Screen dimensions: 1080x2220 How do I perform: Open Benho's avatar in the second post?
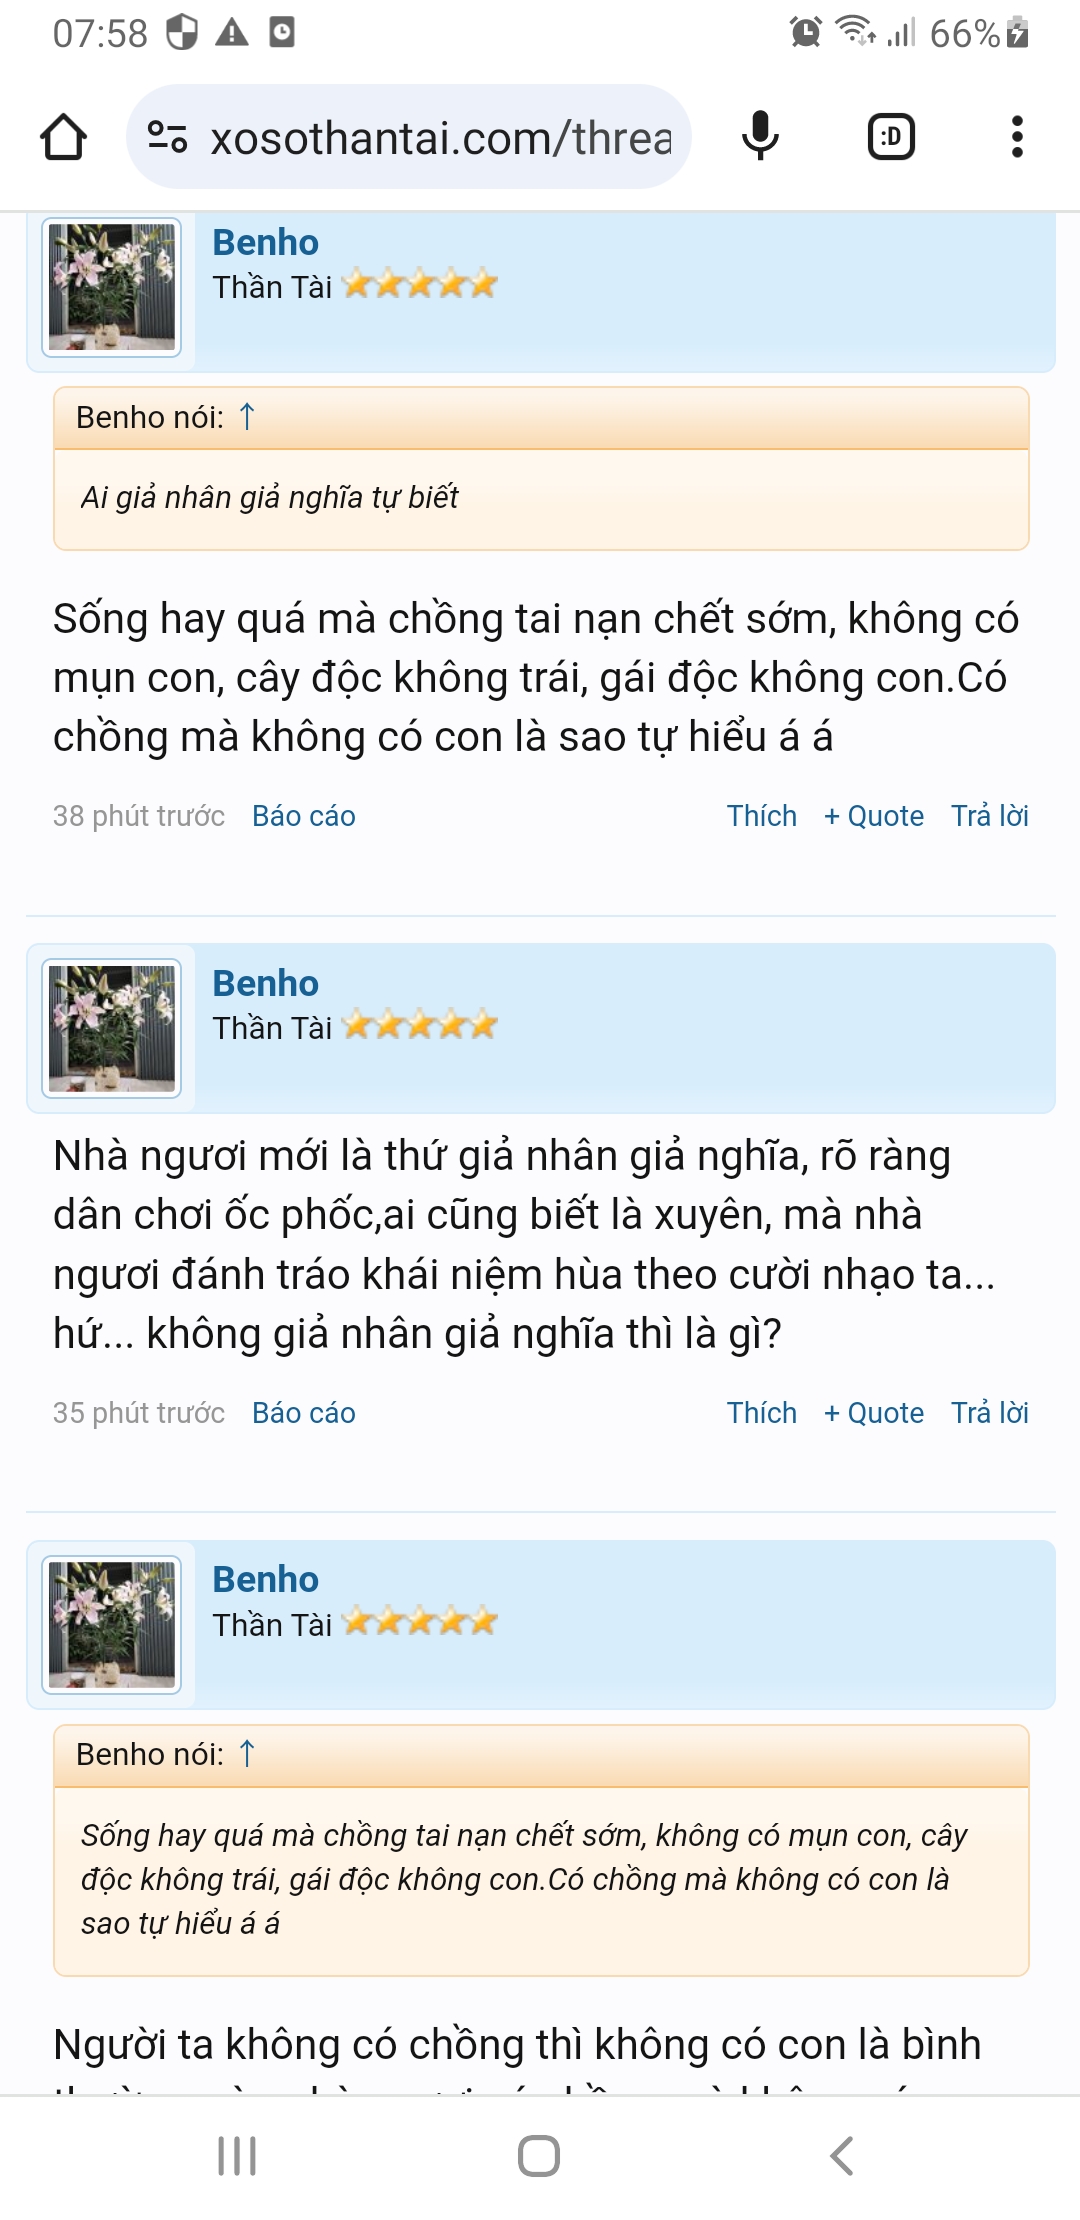pos(112,1028)
